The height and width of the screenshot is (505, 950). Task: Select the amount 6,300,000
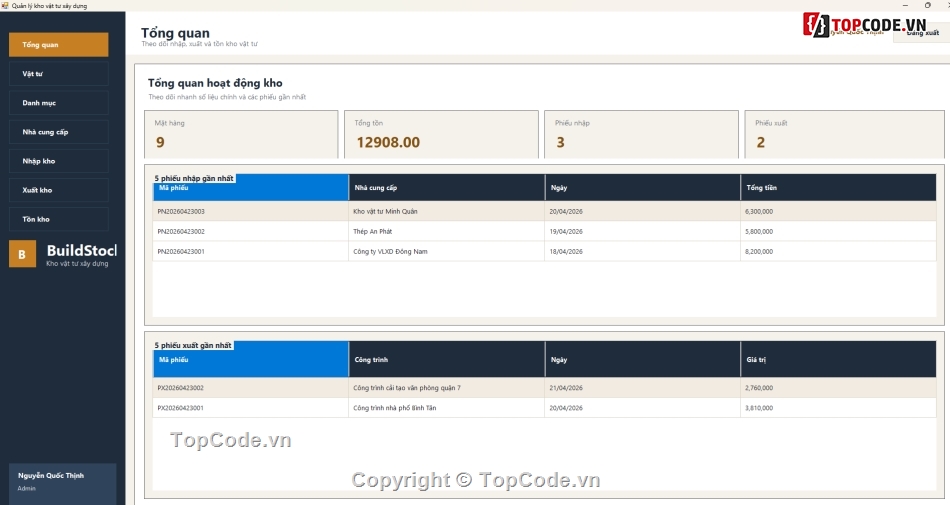coord(838,211)
